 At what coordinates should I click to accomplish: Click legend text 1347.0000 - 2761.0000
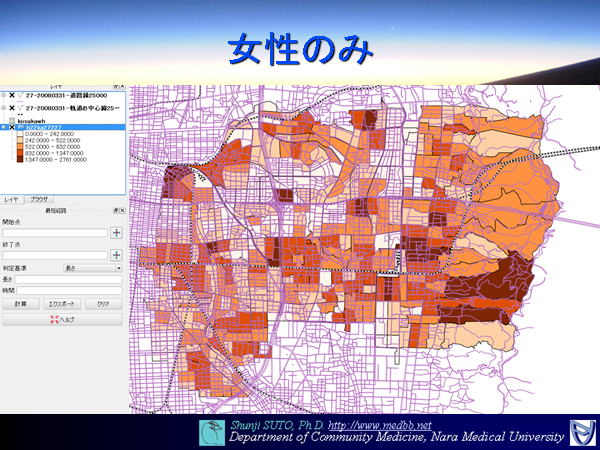[56, 160]
